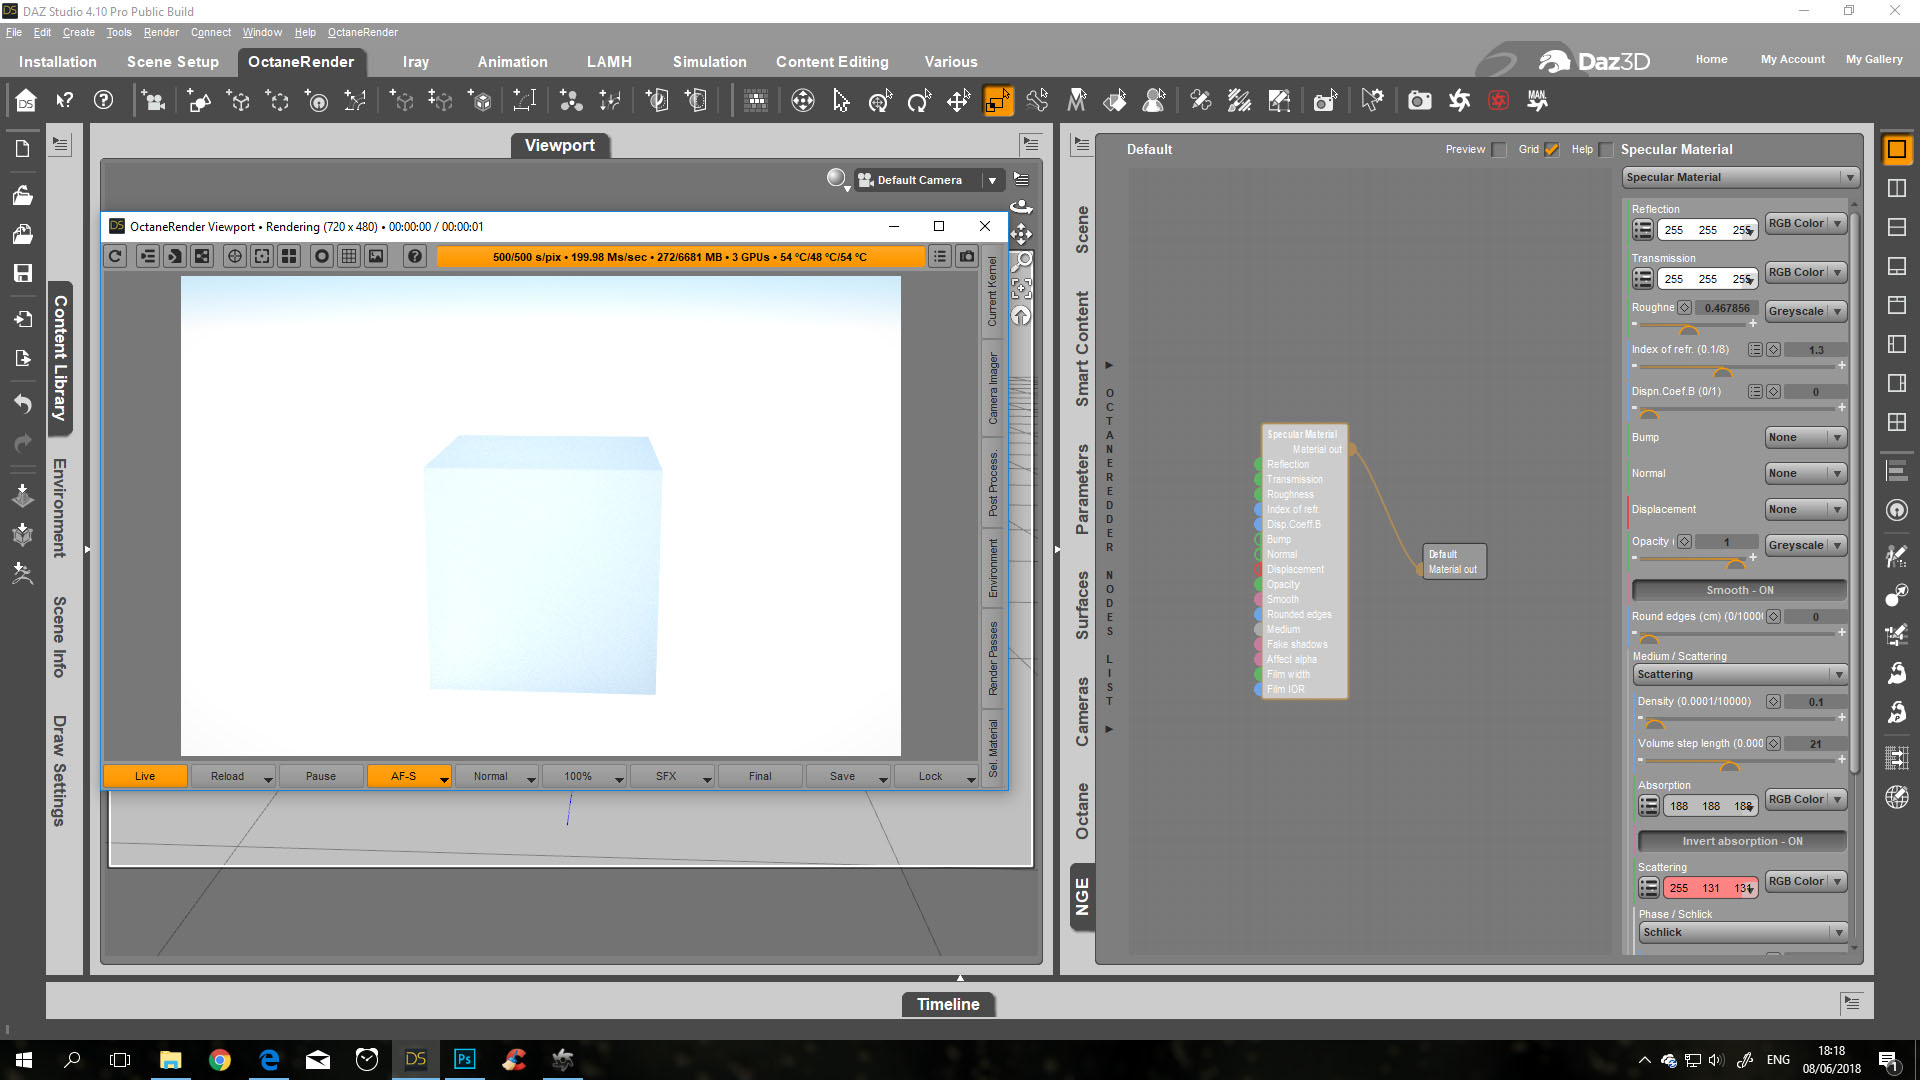Open the Phase Schlick dropdown
This screenshot has height=1080, width=1920.
coord(1741,932)
